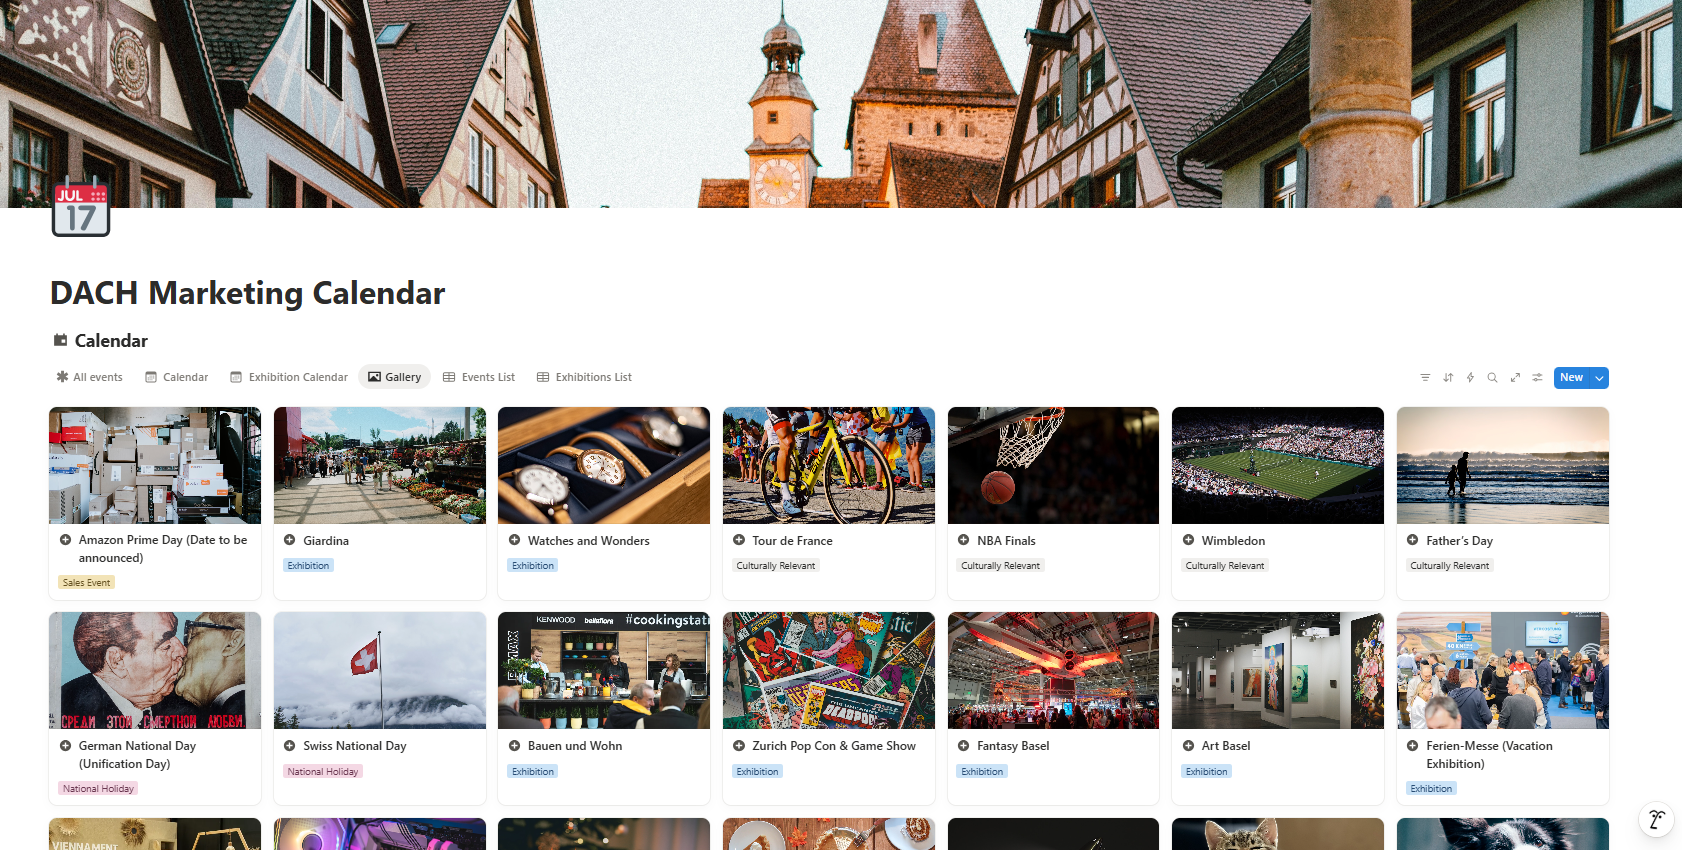1682x850 pixels.
Task: Click the page icon beside Tour de France
Action: tap(738, 540)
